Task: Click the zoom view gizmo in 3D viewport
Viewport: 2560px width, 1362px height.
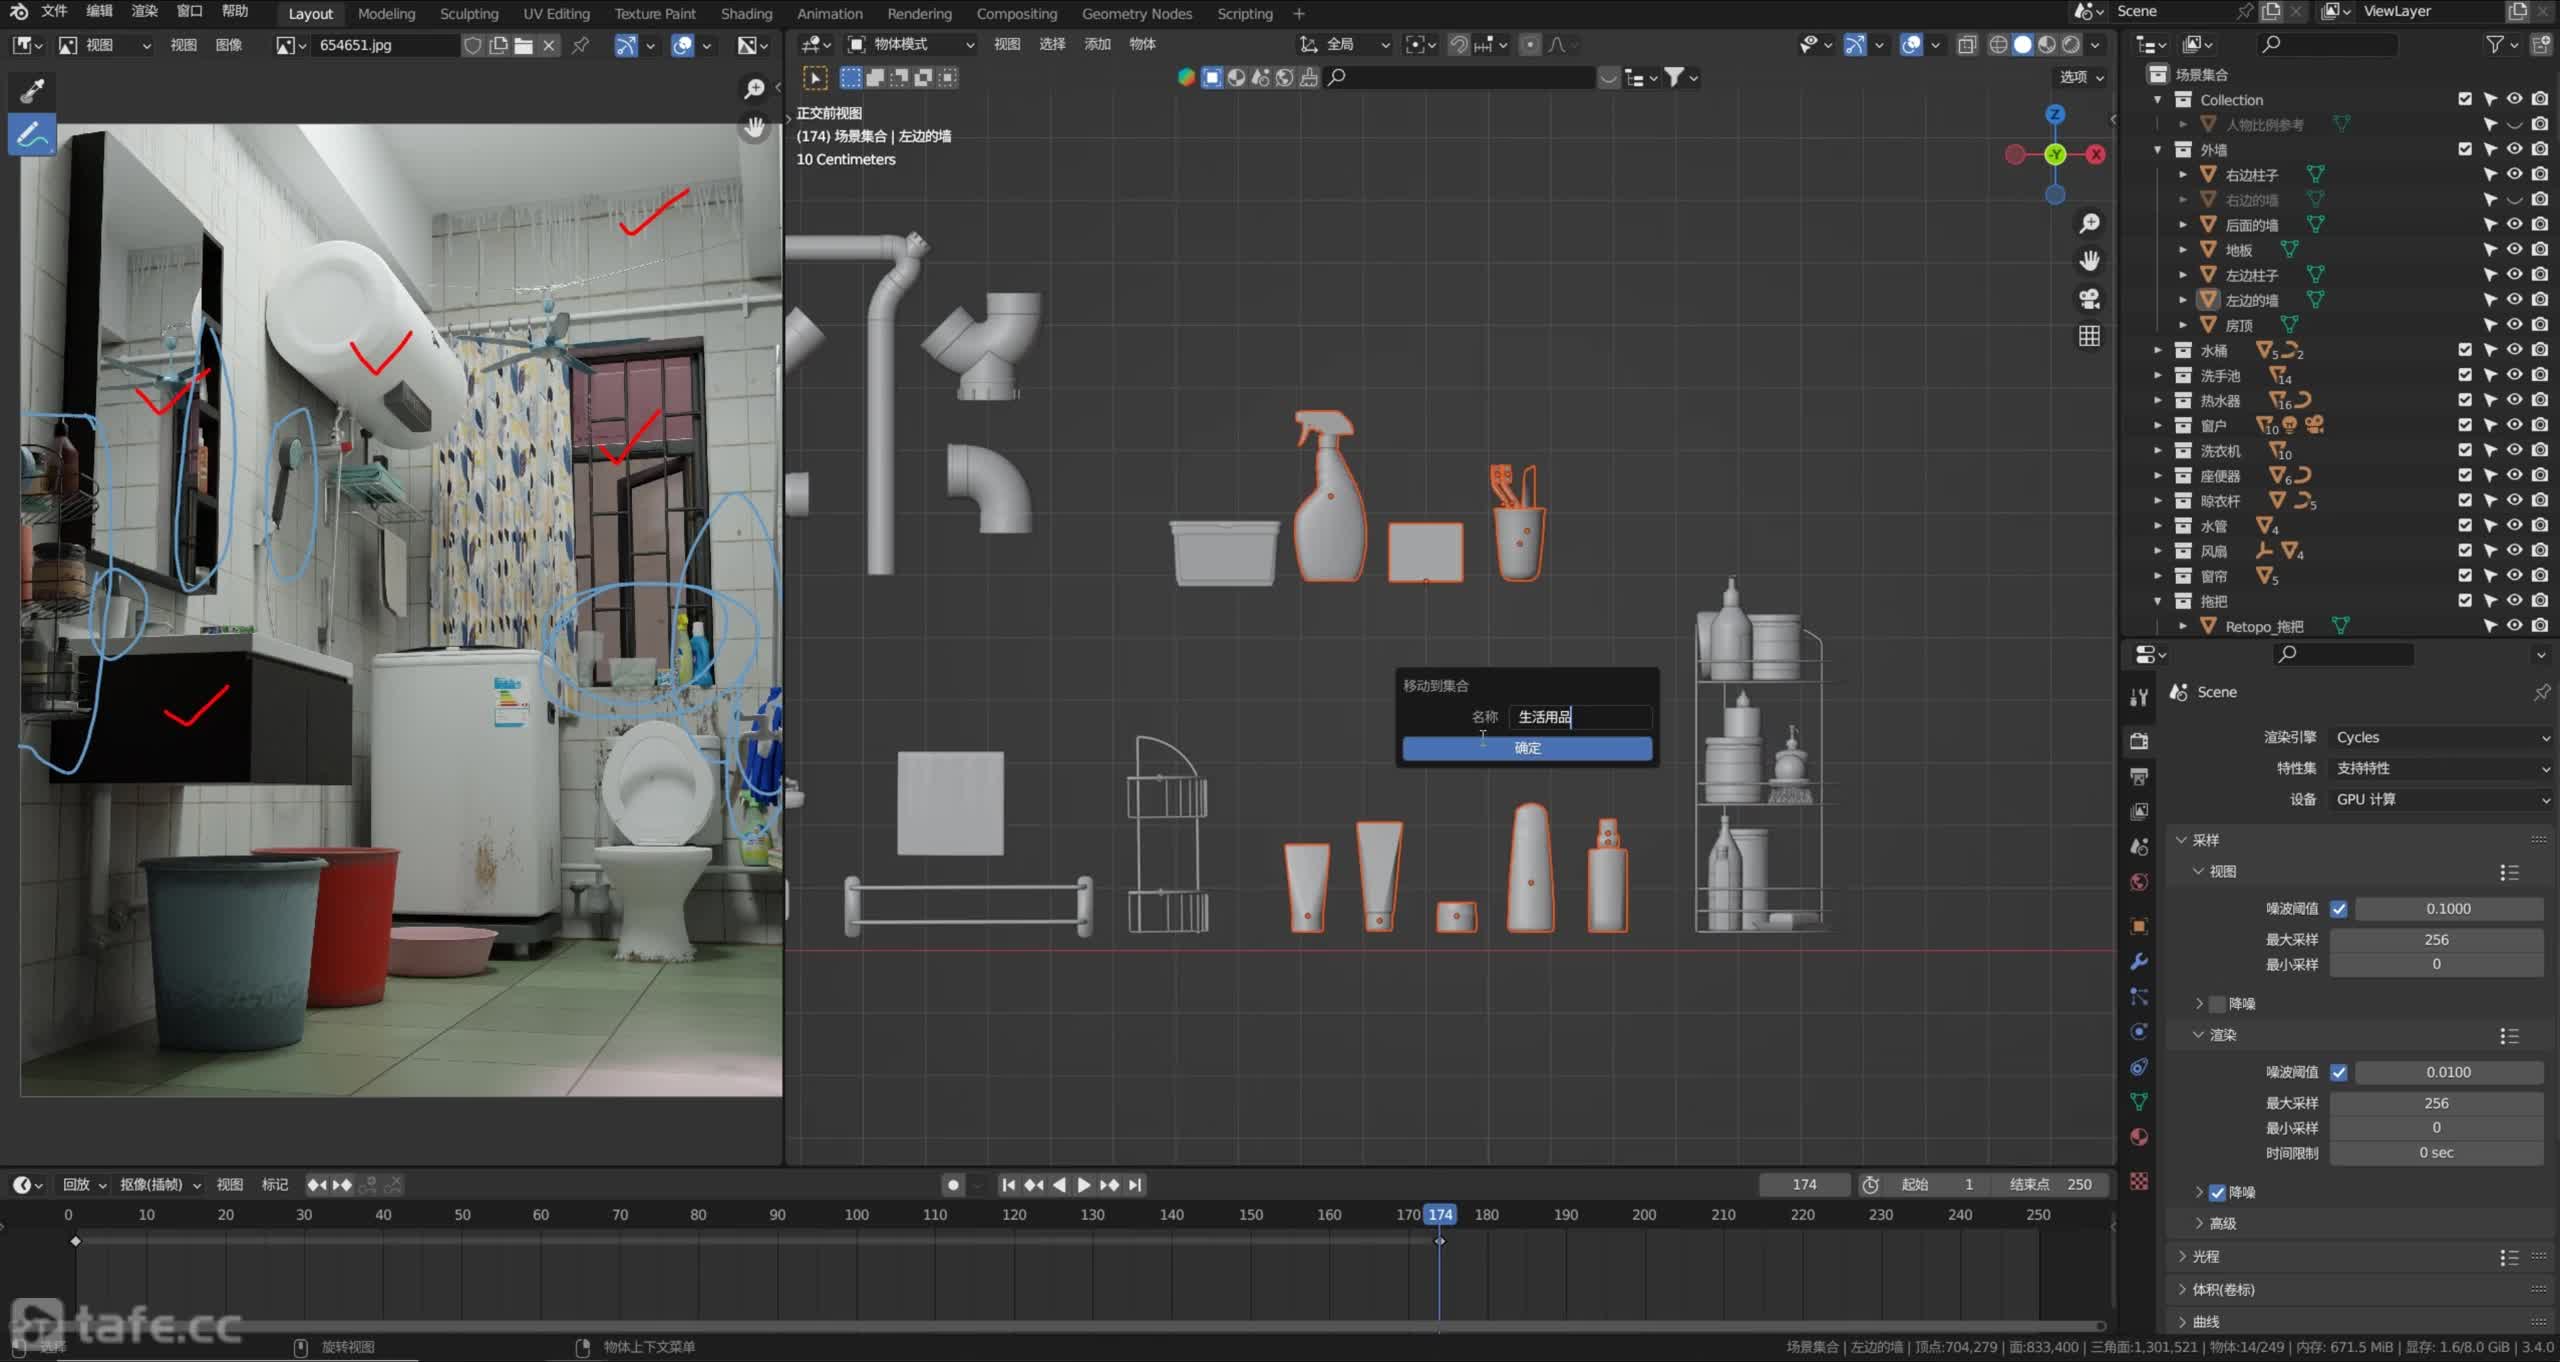Action: 2089,223
